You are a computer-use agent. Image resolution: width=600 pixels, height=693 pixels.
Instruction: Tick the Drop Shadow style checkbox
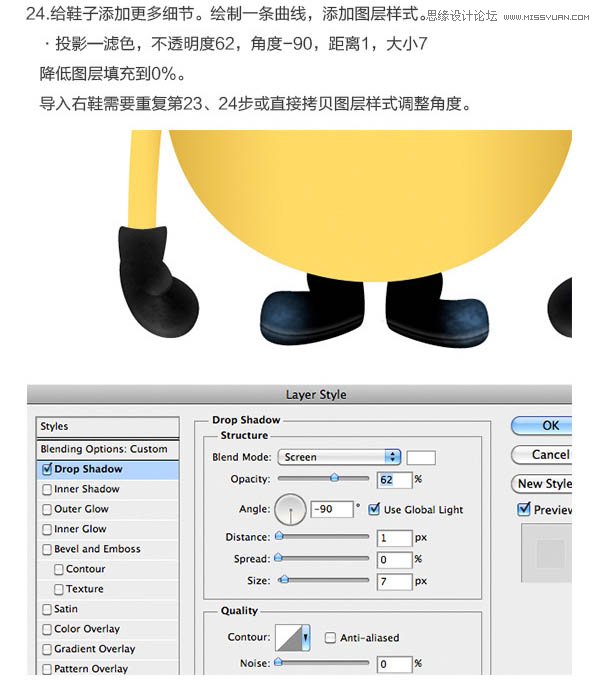pos(47,469)
